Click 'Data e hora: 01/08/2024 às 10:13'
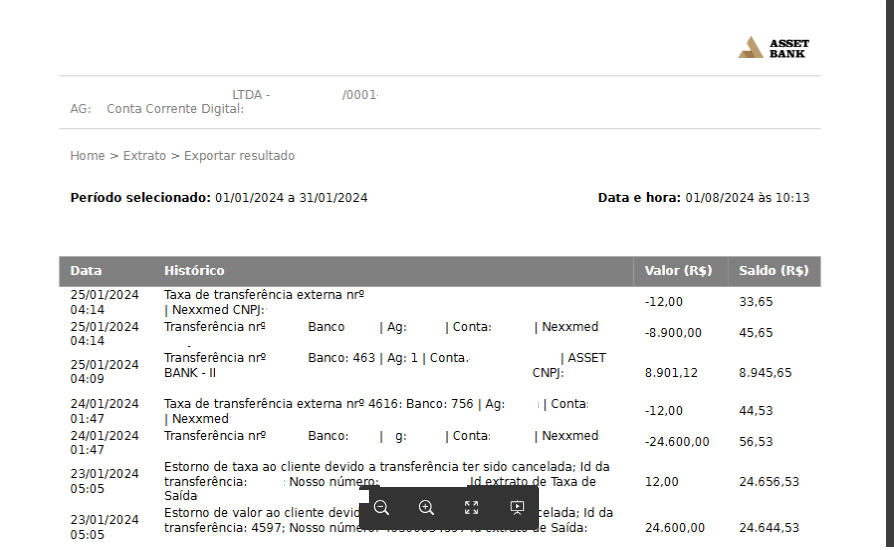The width and height of the screenshot is (894, 550). click(704, 198)
